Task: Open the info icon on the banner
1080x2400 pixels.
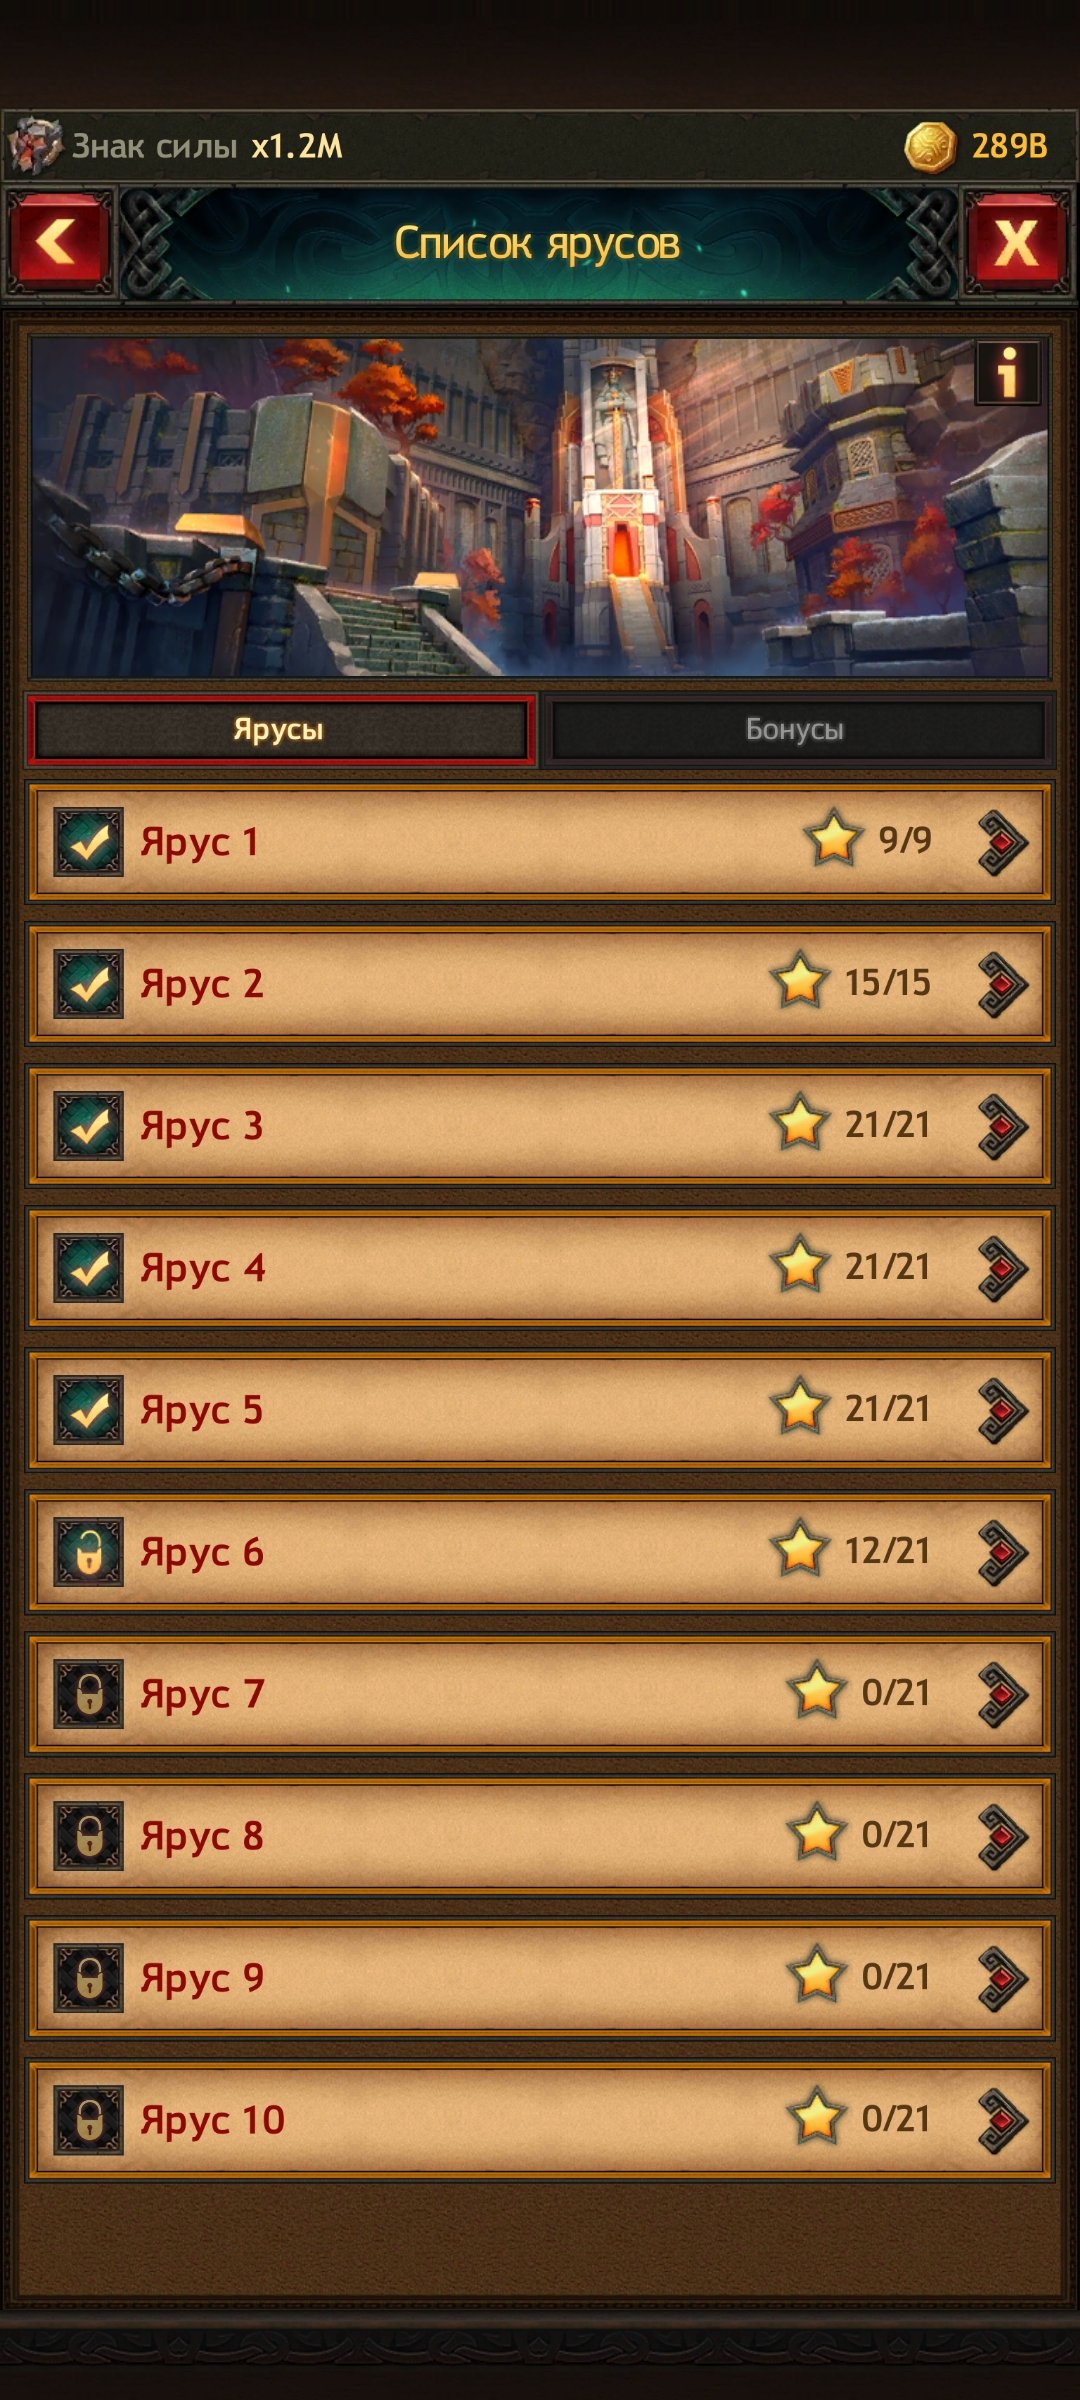Action: (x=1008, y=372)
